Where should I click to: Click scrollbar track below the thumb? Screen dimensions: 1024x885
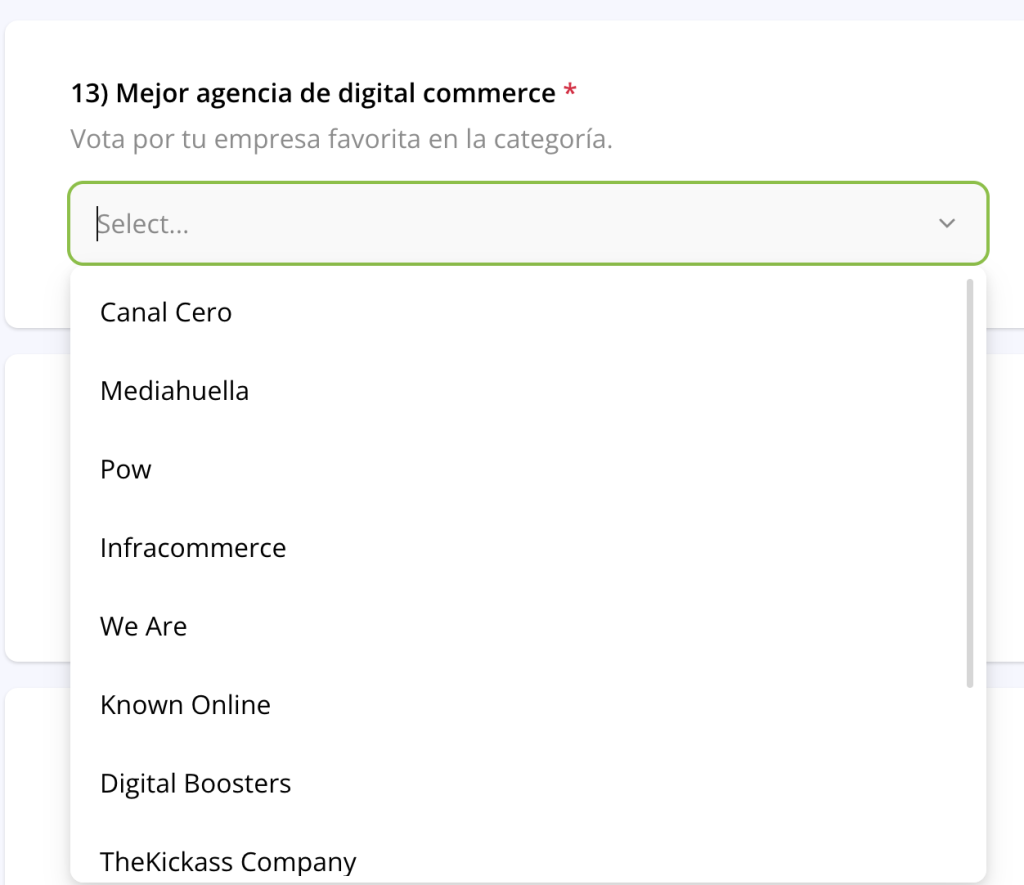click(970, 780)
